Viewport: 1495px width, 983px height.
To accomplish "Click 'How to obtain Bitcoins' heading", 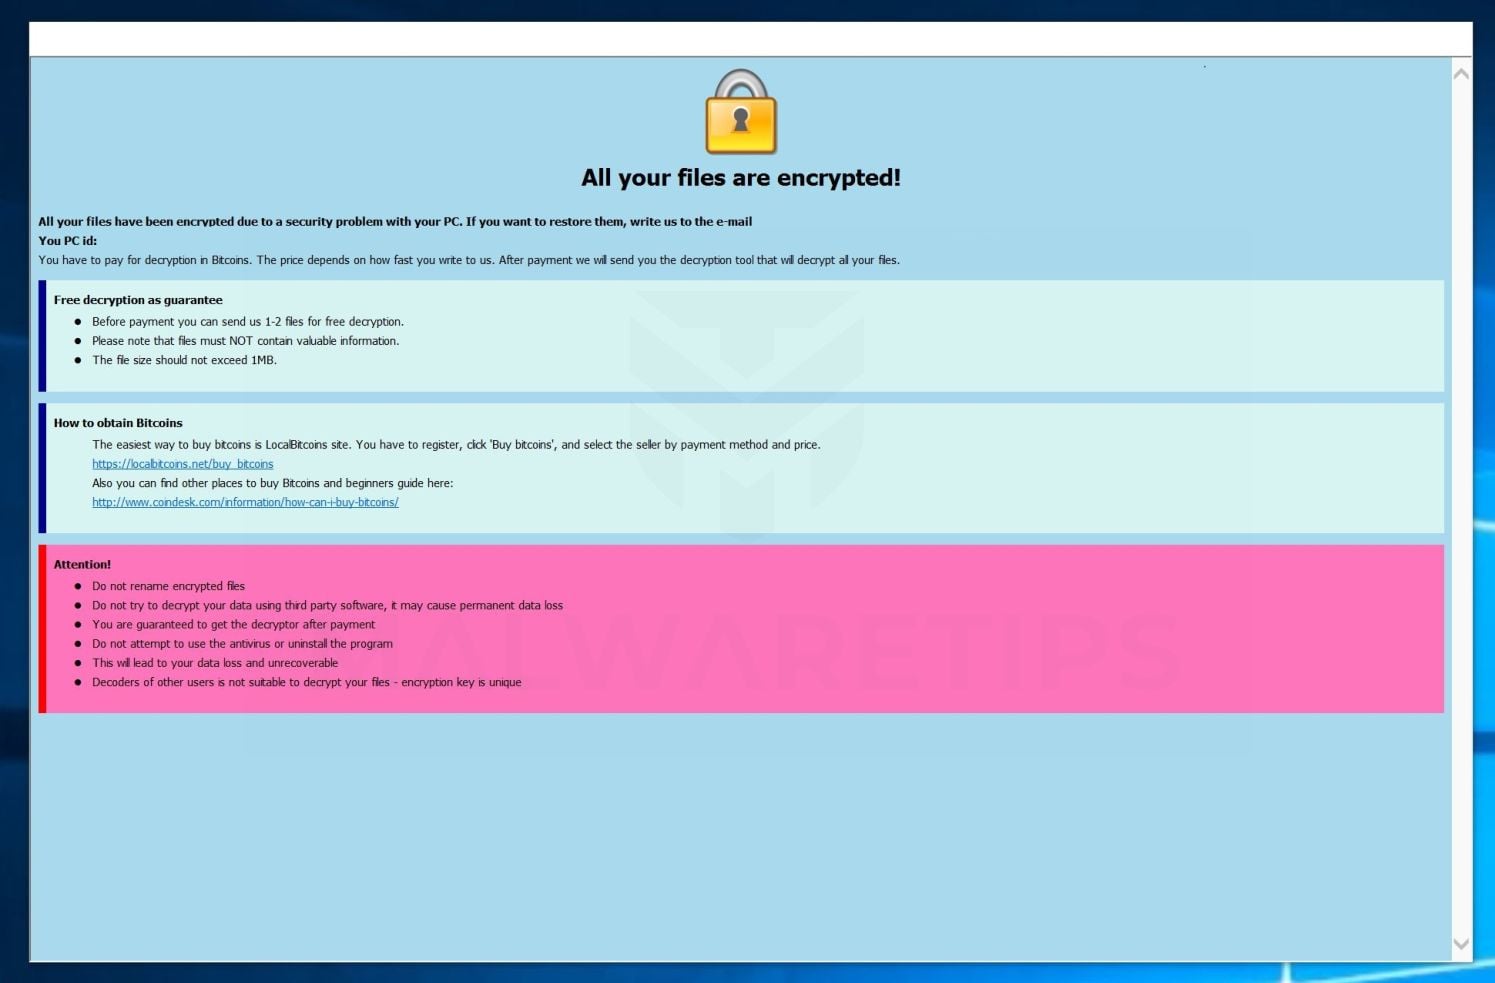I will tap(118, 423).
